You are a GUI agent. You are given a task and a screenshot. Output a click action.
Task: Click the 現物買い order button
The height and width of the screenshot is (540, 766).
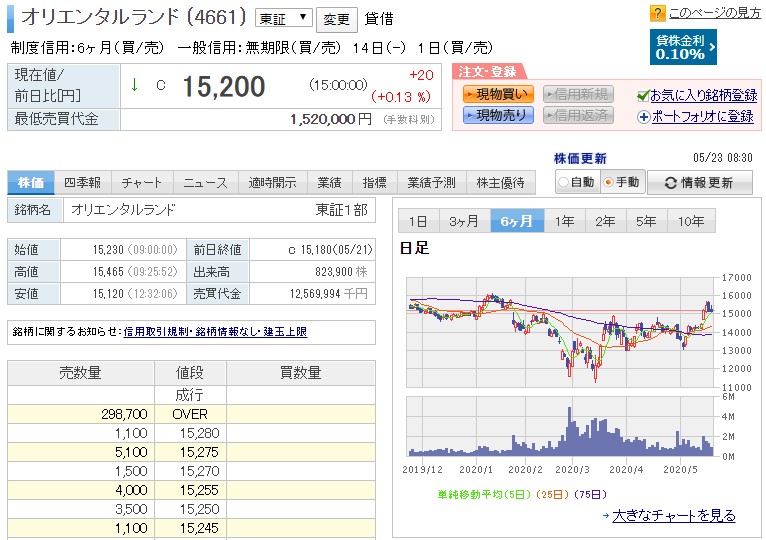(x=498, y=94)
